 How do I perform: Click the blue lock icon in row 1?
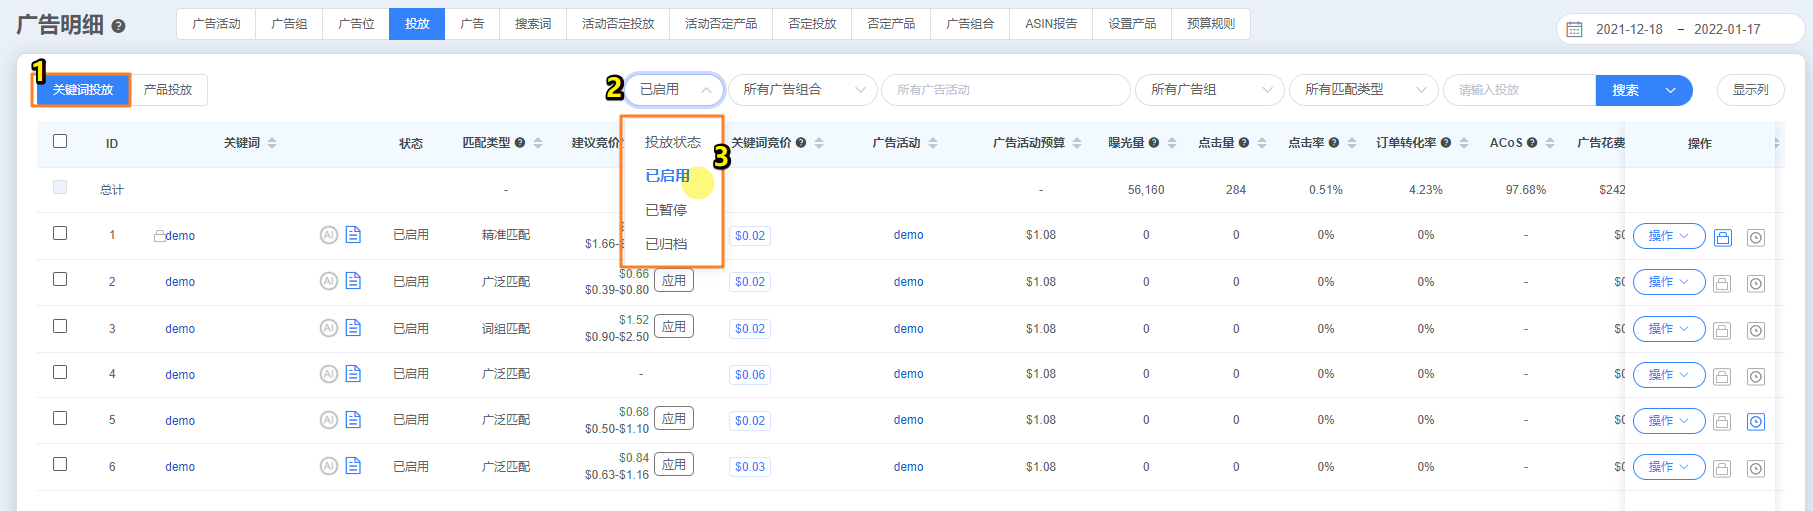pos(1722,237)
